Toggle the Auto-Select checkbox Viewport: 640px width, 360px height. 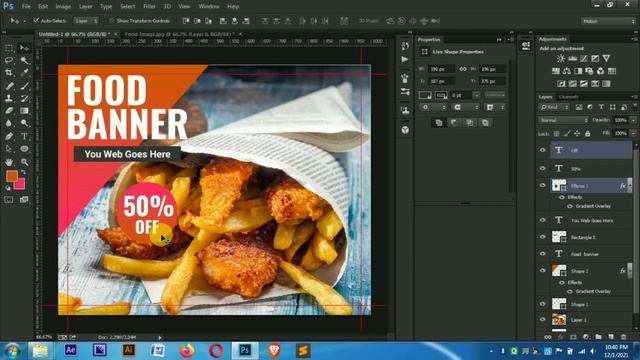pos(36,20)
